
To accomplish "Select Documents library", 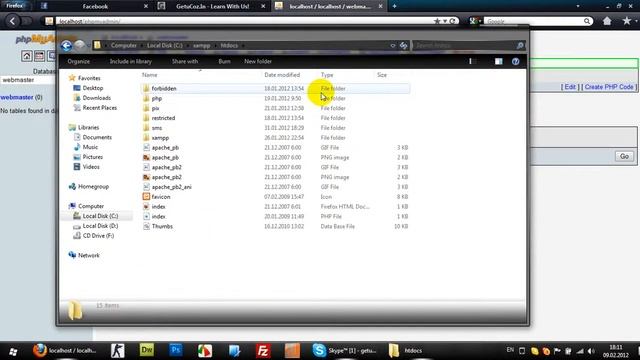I will coord(97,138).
